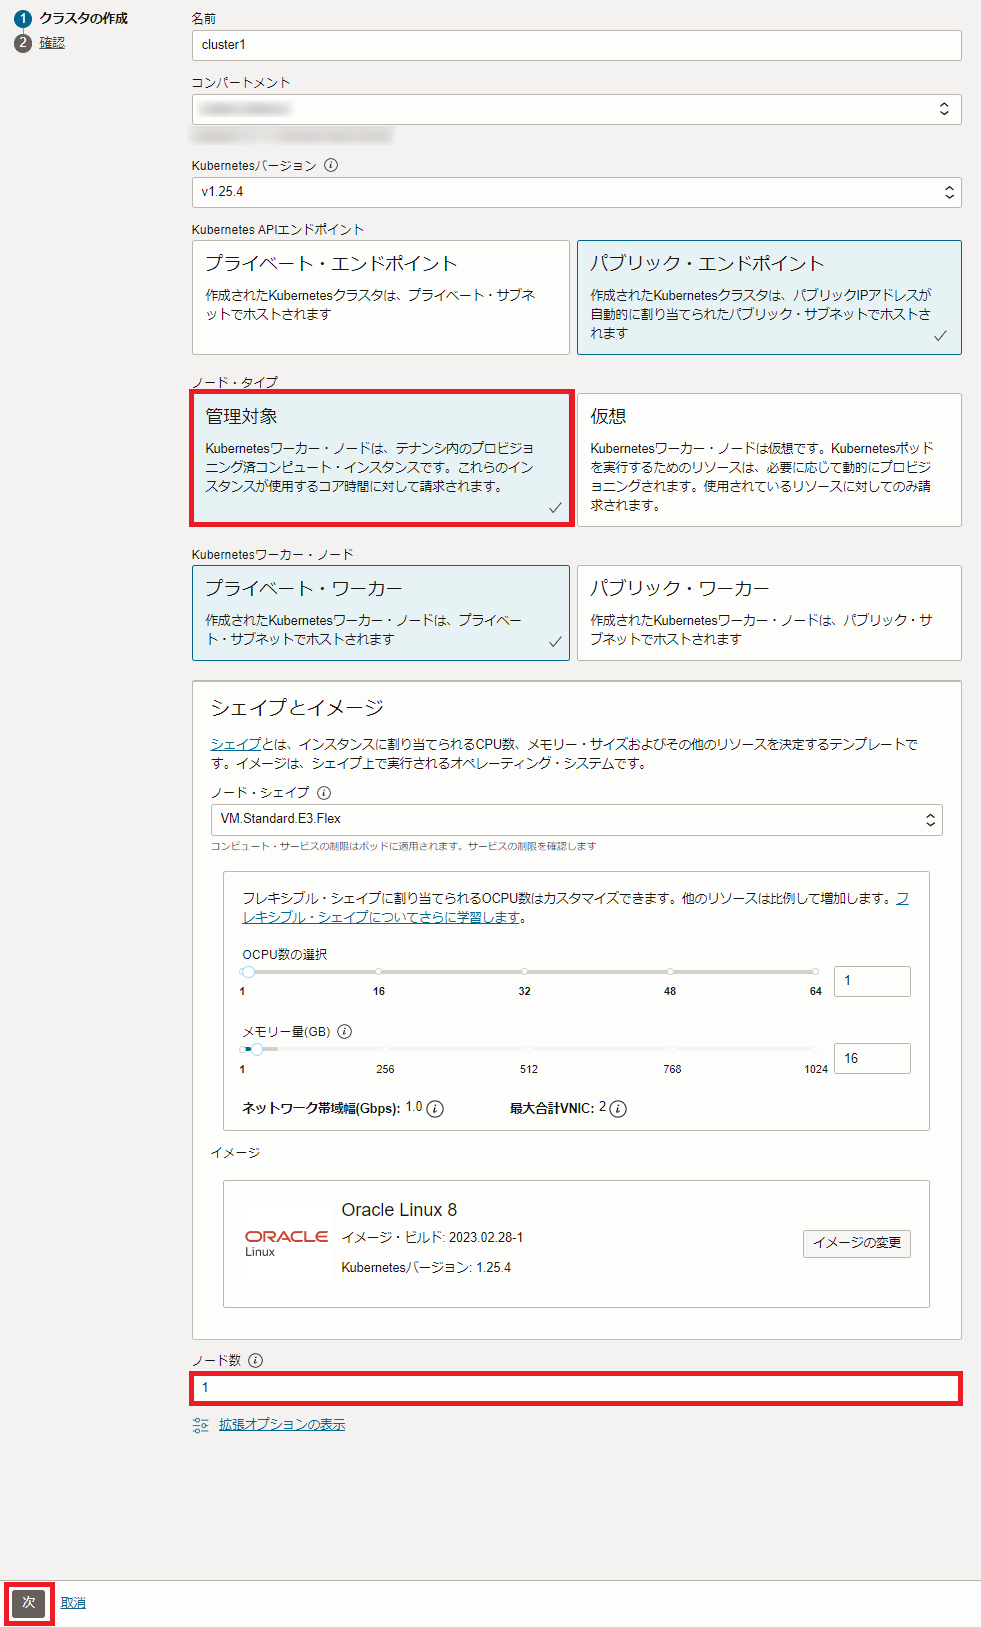Click the 取消 link
The image size is (981, 1627).
(x=73, y=1603)
